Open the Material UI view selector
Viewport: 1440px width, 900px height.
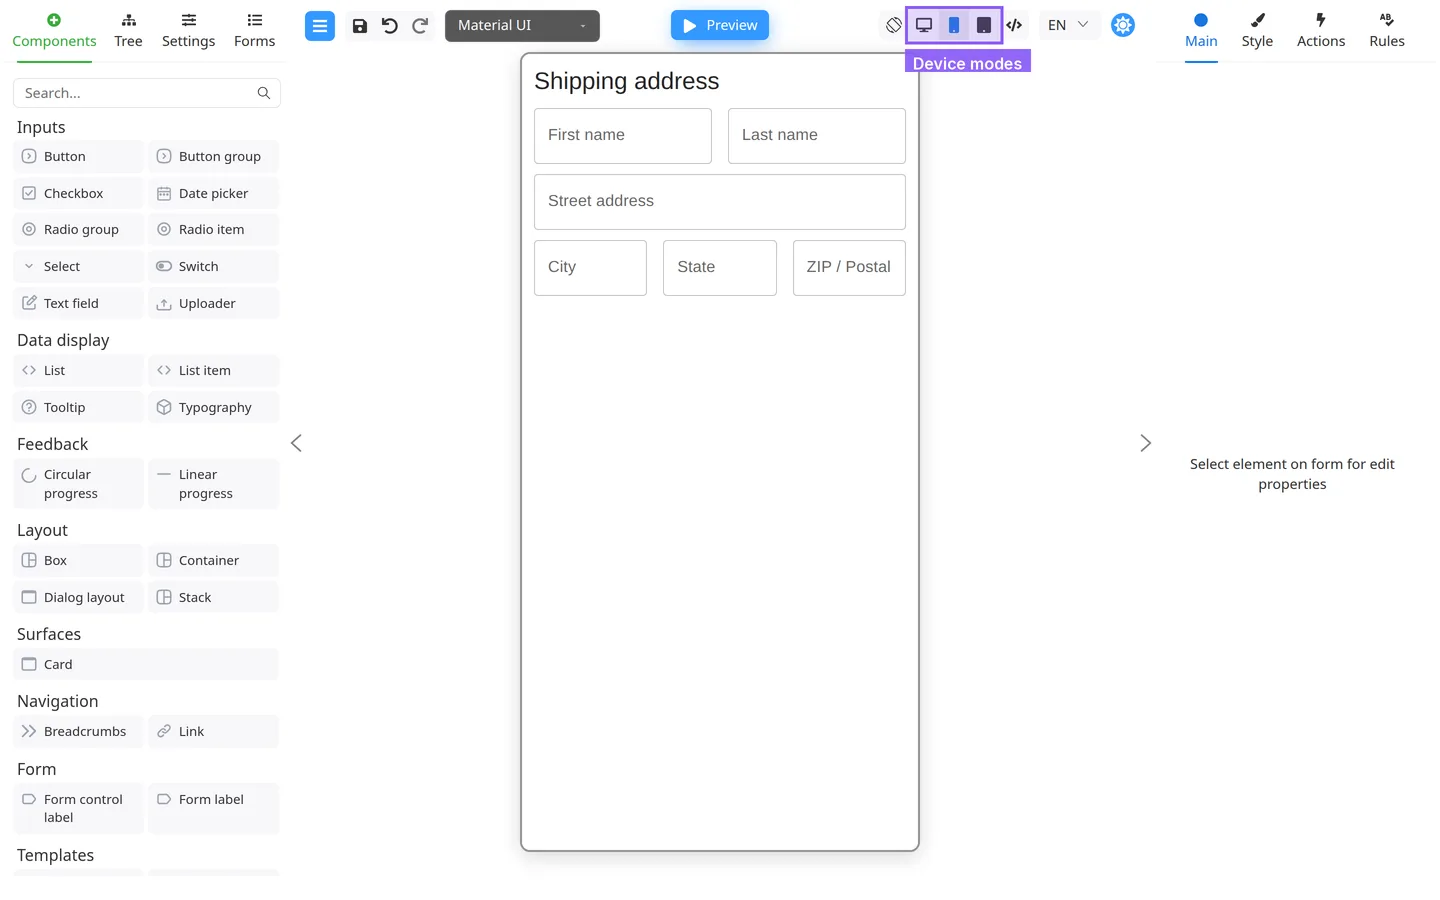tap(522, 26)
